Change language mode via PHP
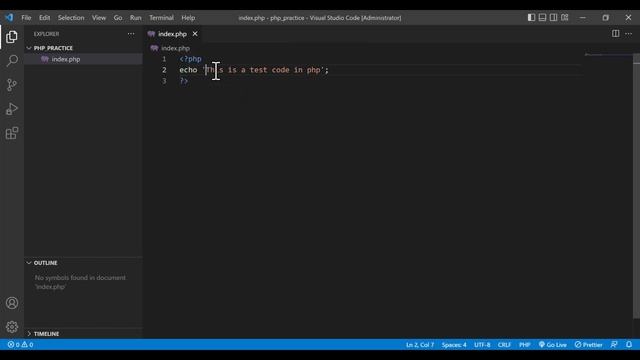 point(524,345)
